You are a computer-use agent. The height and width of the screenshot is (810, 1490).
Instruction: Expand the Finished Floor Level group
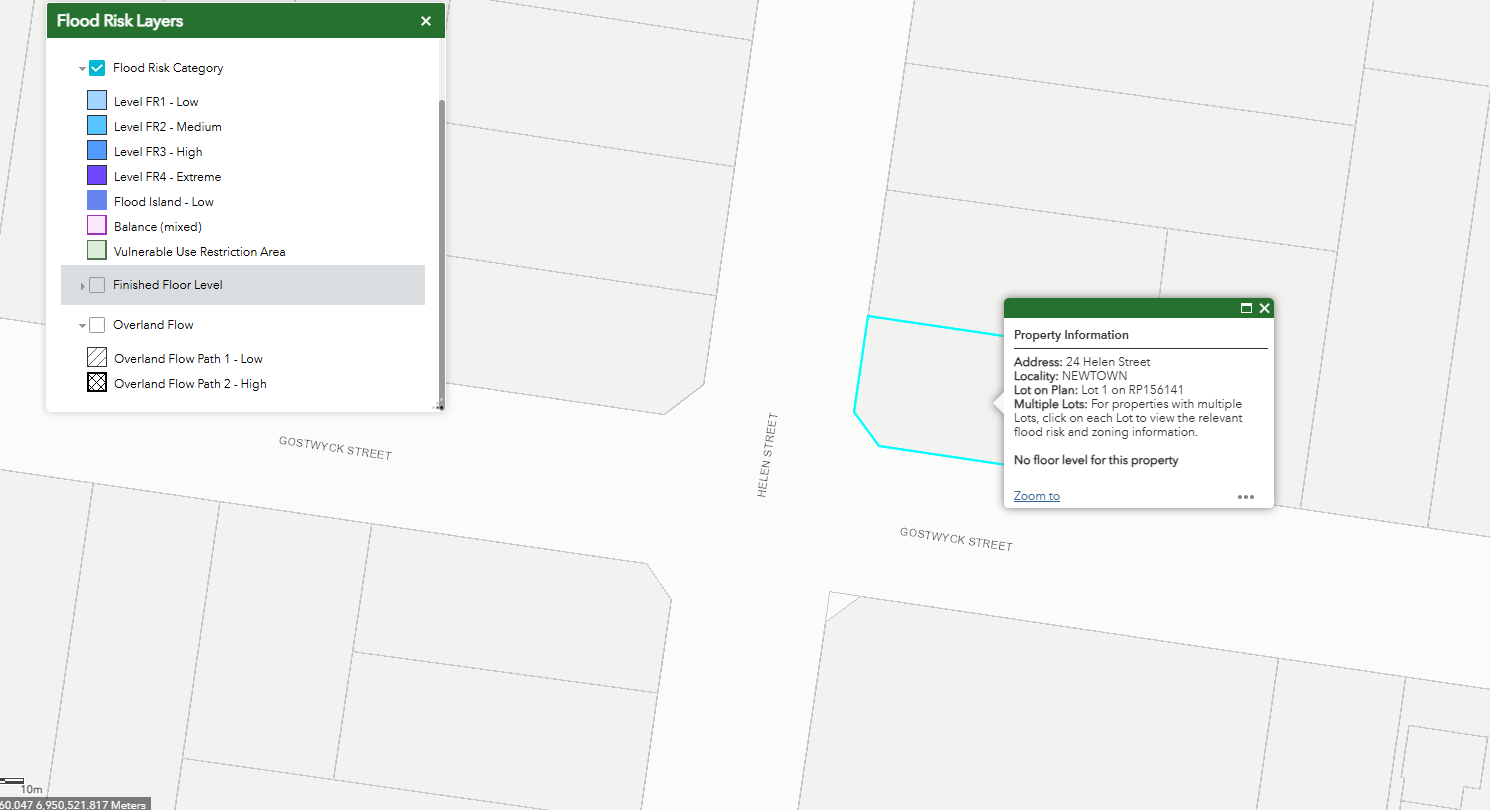click(82, 286)
